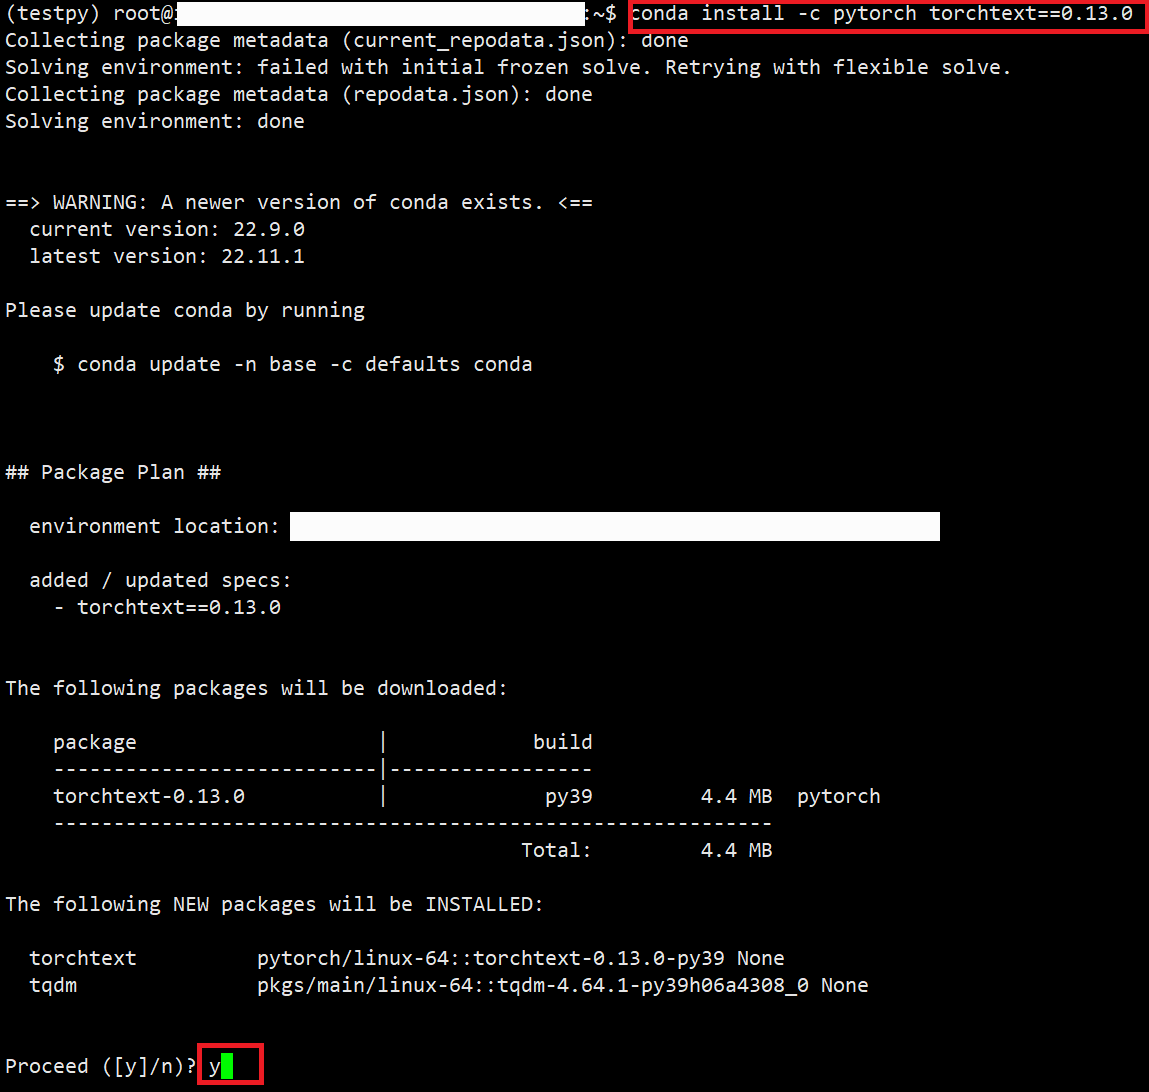The image size is (1149, 1092).
Task: Click the 'py39' build value
Action: coord(569,797)
